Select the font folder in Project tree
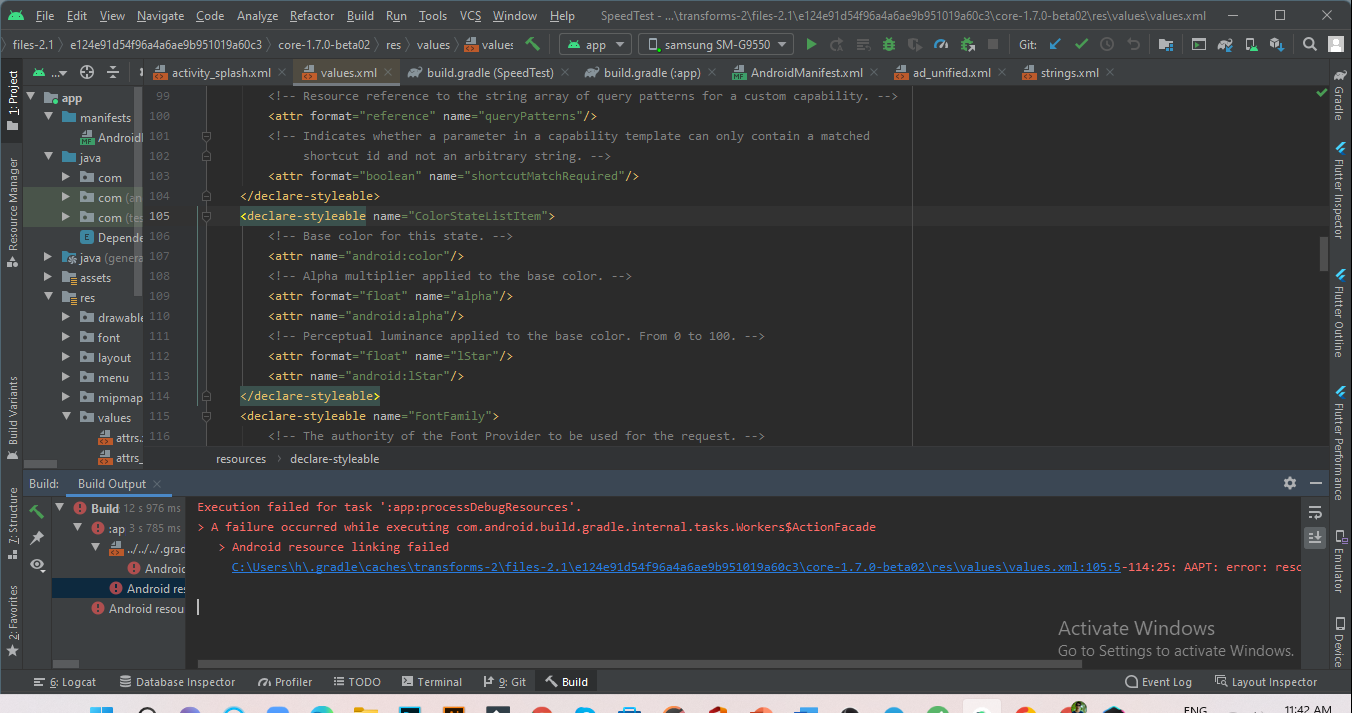This screenshot has width=1352, height=713. pos(109,338)
